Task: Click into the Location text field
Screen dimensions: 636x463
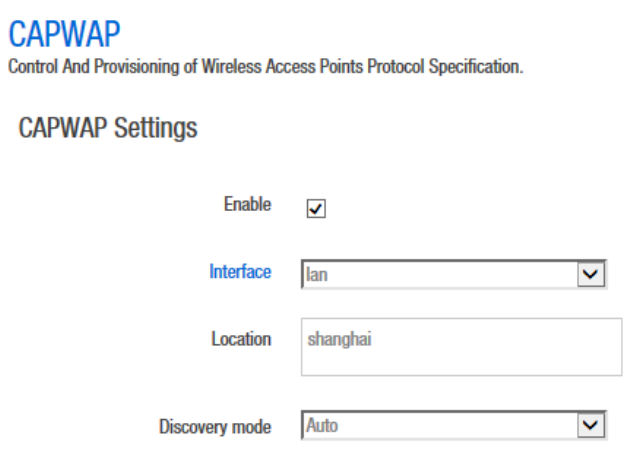Action: click(461, 347)
